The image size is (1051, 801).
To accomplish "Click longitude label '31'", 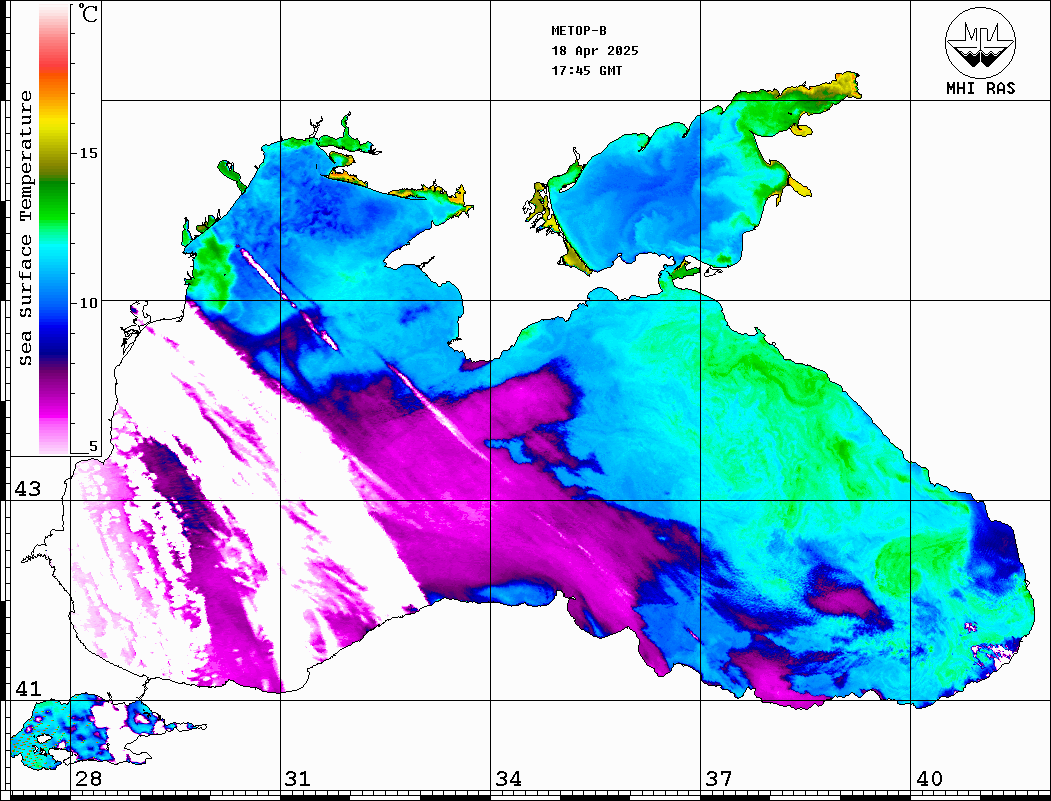I will (x=298, y=778).
